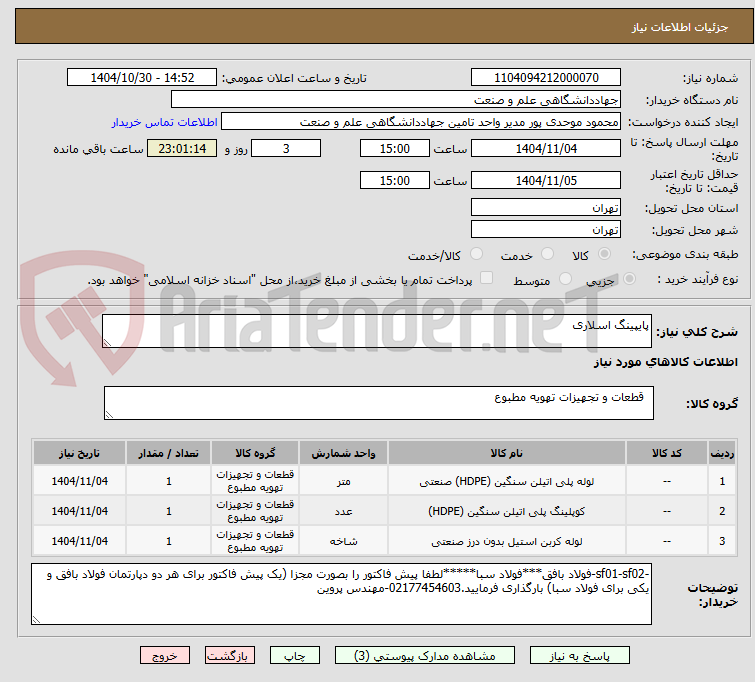Click the پاسخ به نیاز button
This screenshot has height=682, width=755.
click(580, 656)
